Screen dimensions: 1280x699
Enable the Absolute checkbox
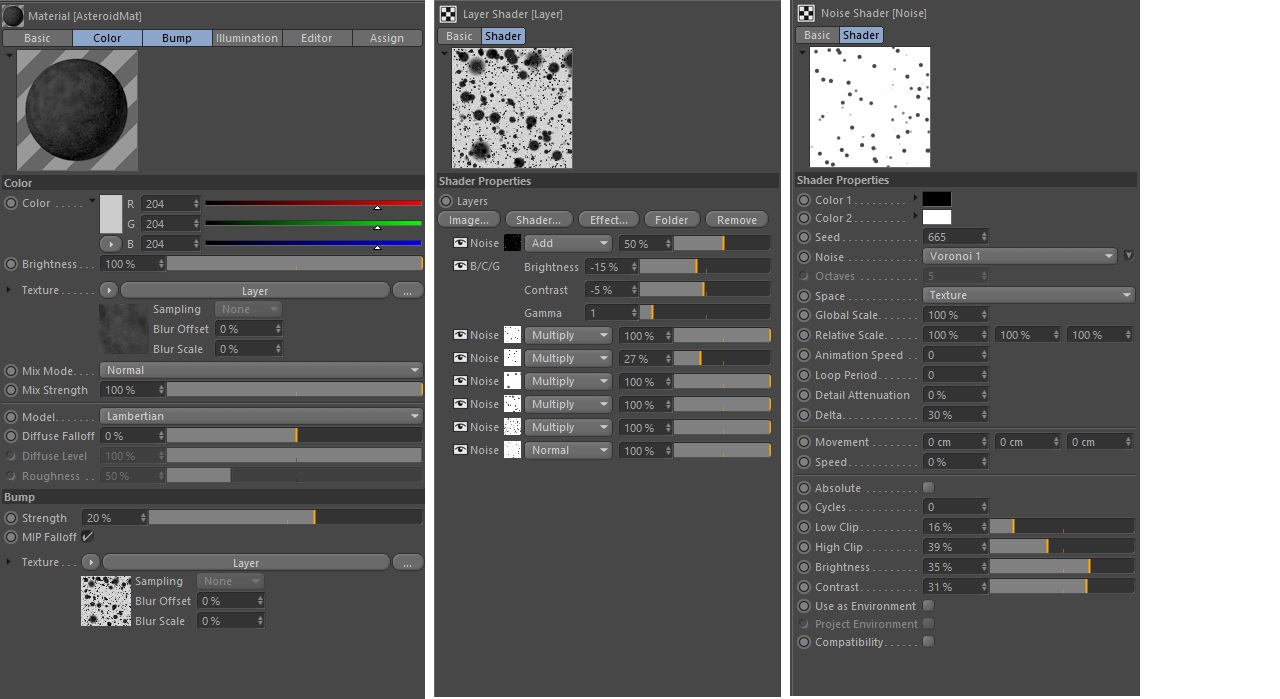(928, 488)
